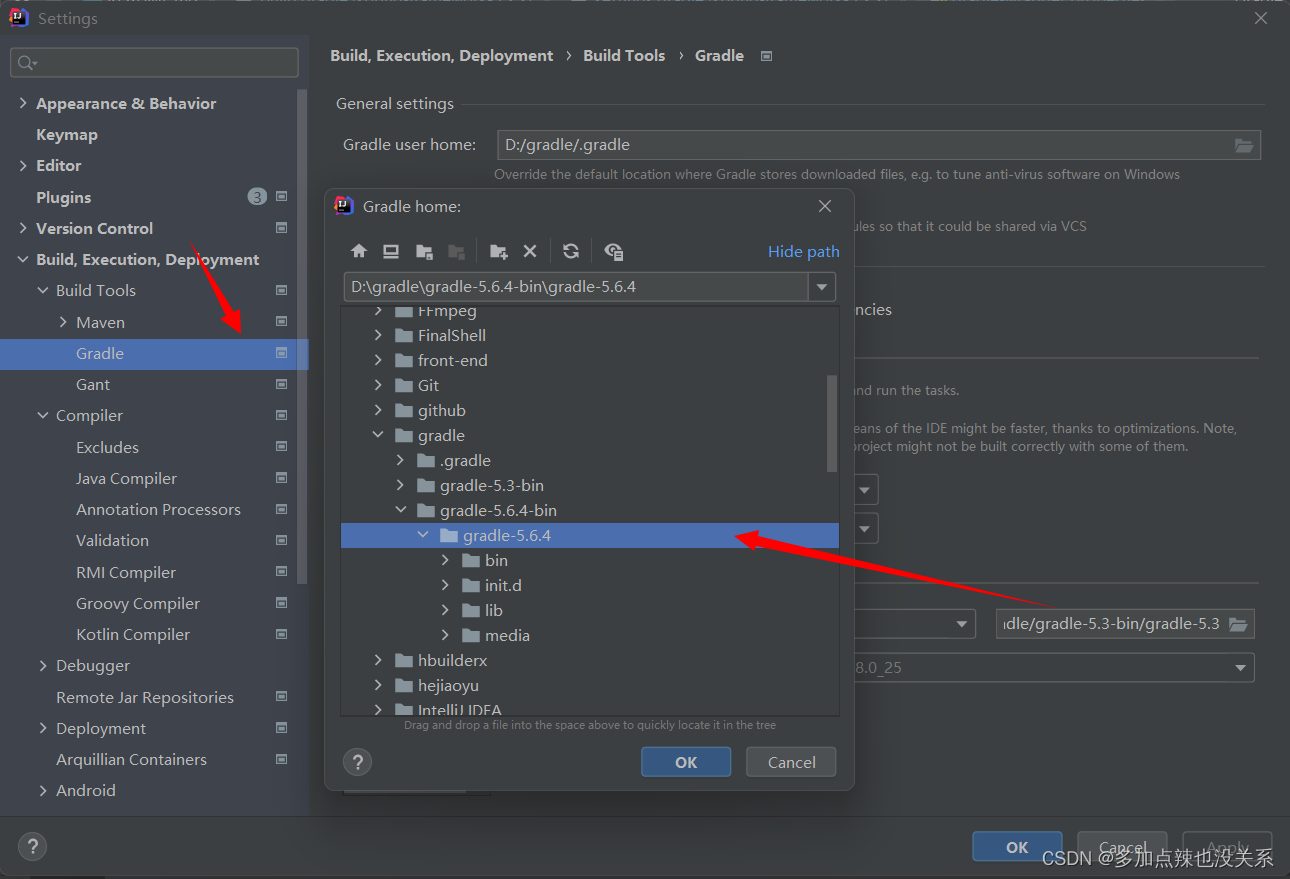Open help in Gradle home dialog
1290x879 pixels.
[x=357, y=762]
